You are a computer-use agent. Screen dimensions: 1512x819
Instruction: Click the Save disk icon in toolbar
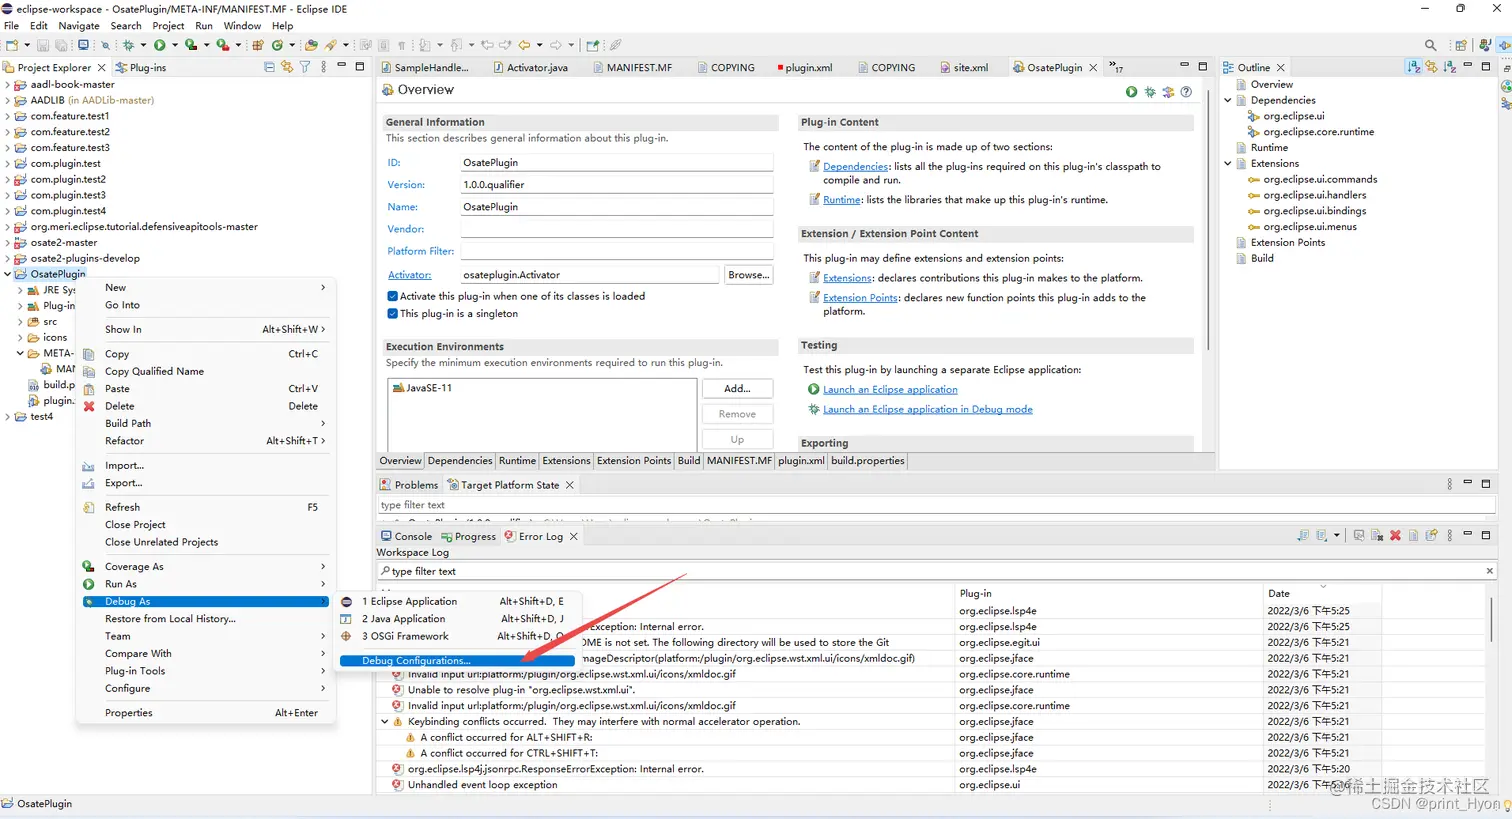tap(43, 45)
